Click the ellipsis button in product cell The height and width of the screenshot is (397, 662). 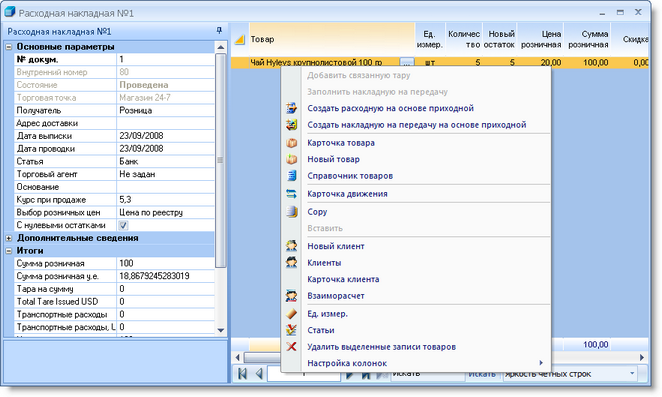coord(407,63)
